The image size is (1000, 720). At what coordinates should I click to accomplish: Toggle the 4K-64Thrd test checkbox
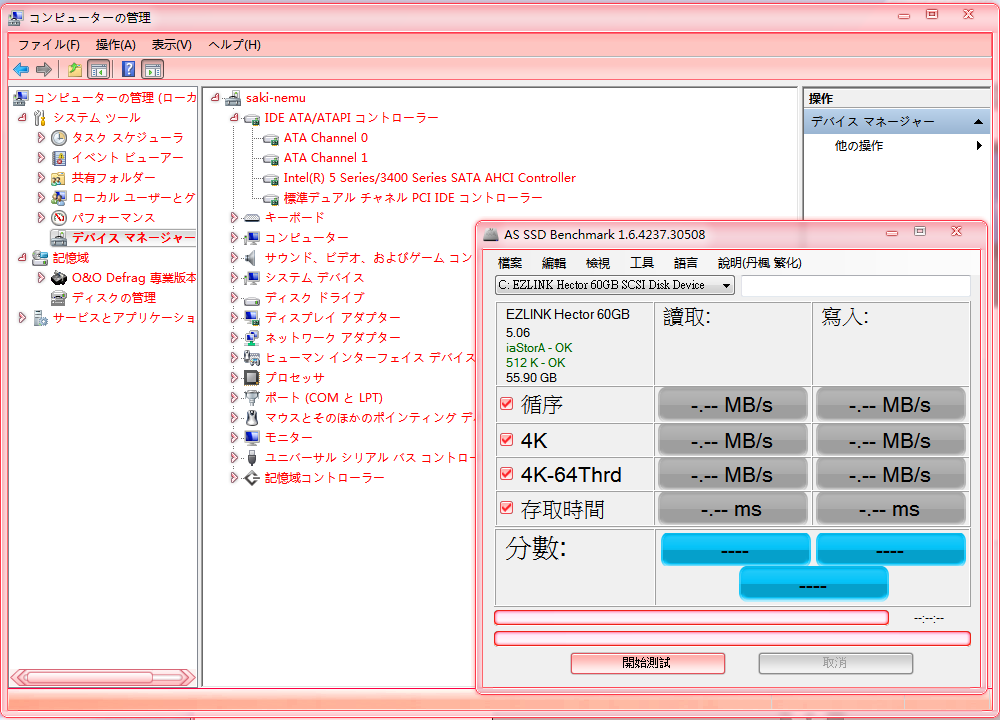click(506, 474)
